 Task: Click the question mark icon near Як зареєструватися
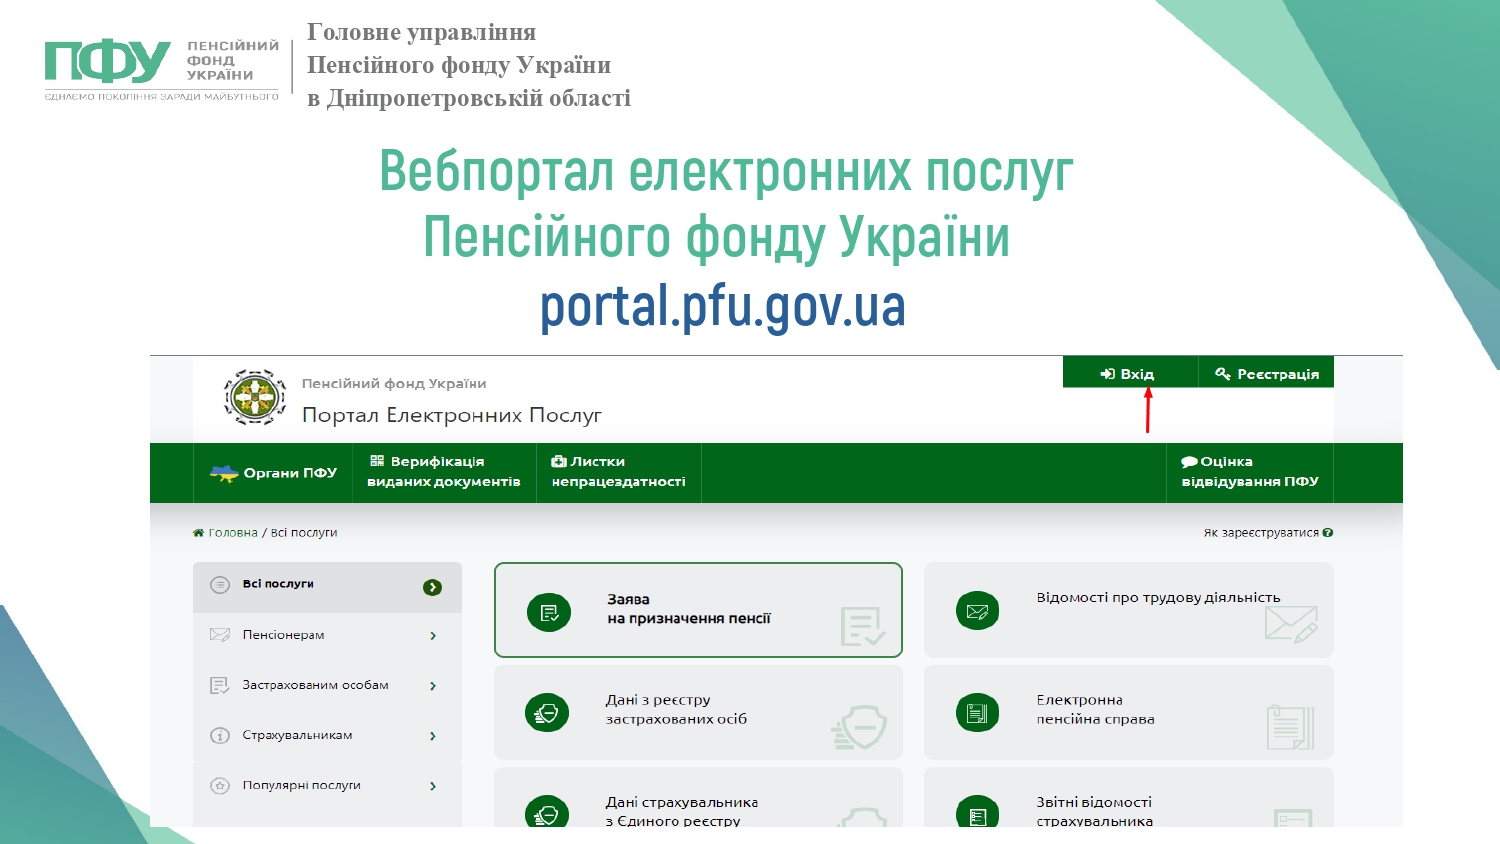click(x=1328, y=533)
